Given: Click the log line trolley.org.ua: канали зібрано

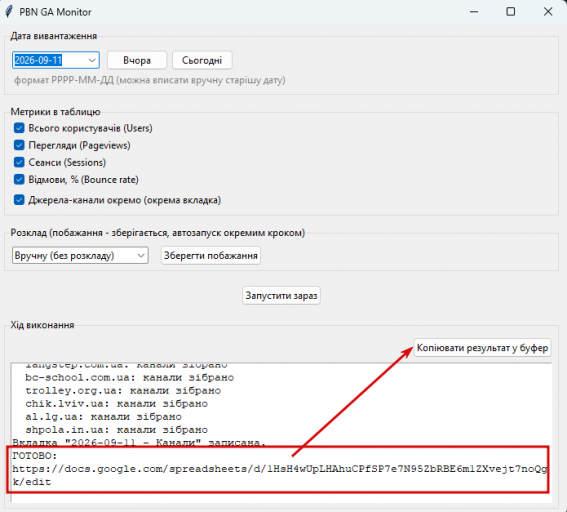Looking at the screenshot, I should [123, 391].
